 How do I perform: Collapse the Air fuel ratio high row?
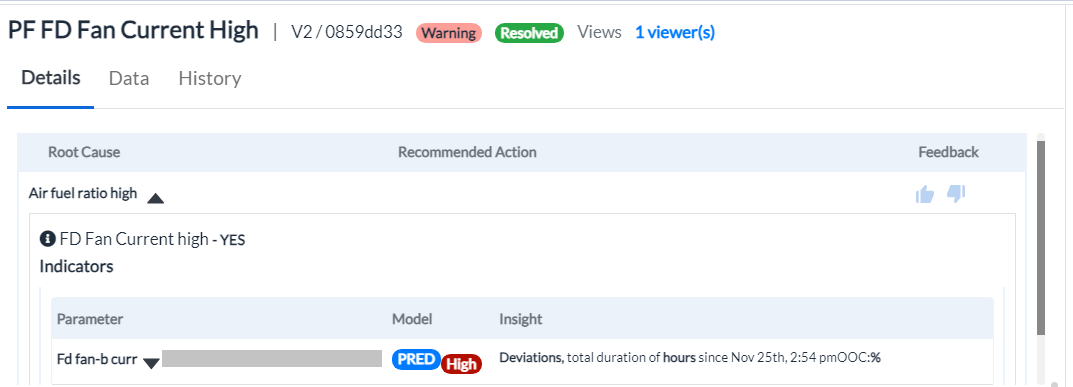156,198
